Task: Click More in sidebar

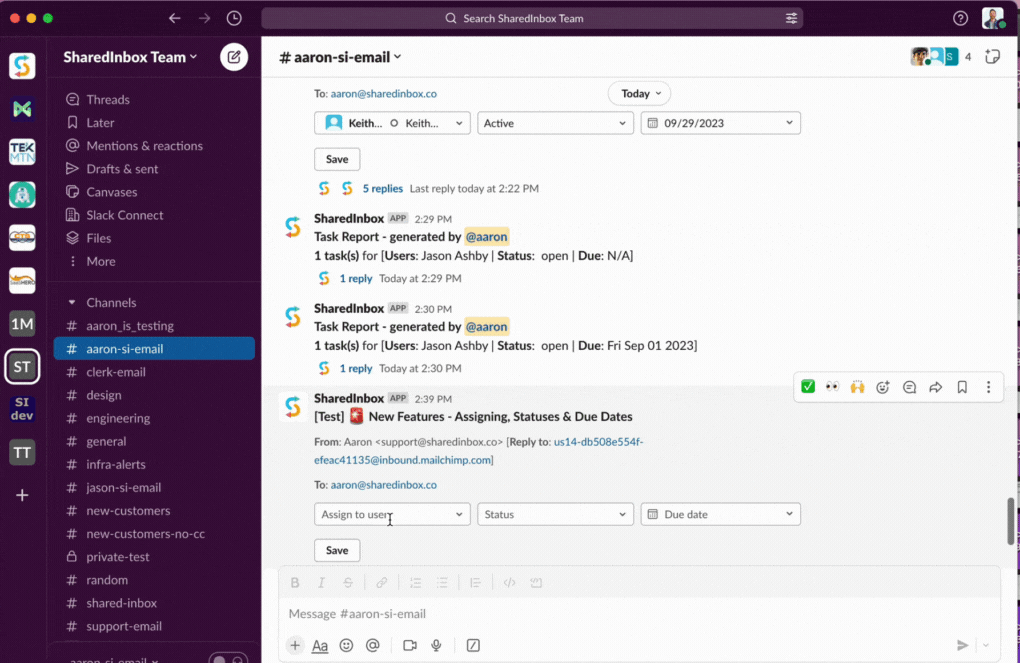Action: pyautogui.click(x=101, y=261)
